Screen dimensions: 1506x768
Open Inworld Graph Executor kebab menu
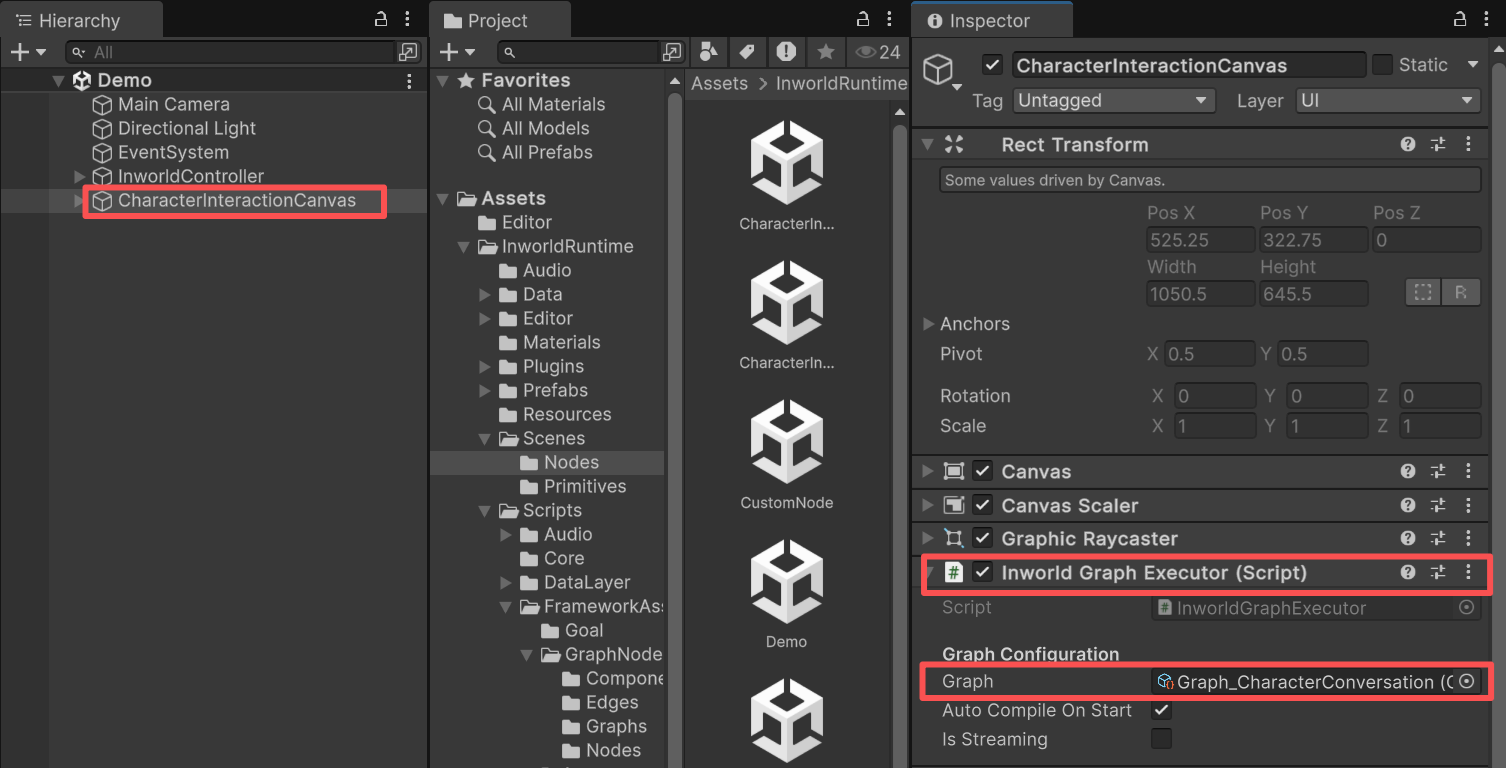point(1468,573)
